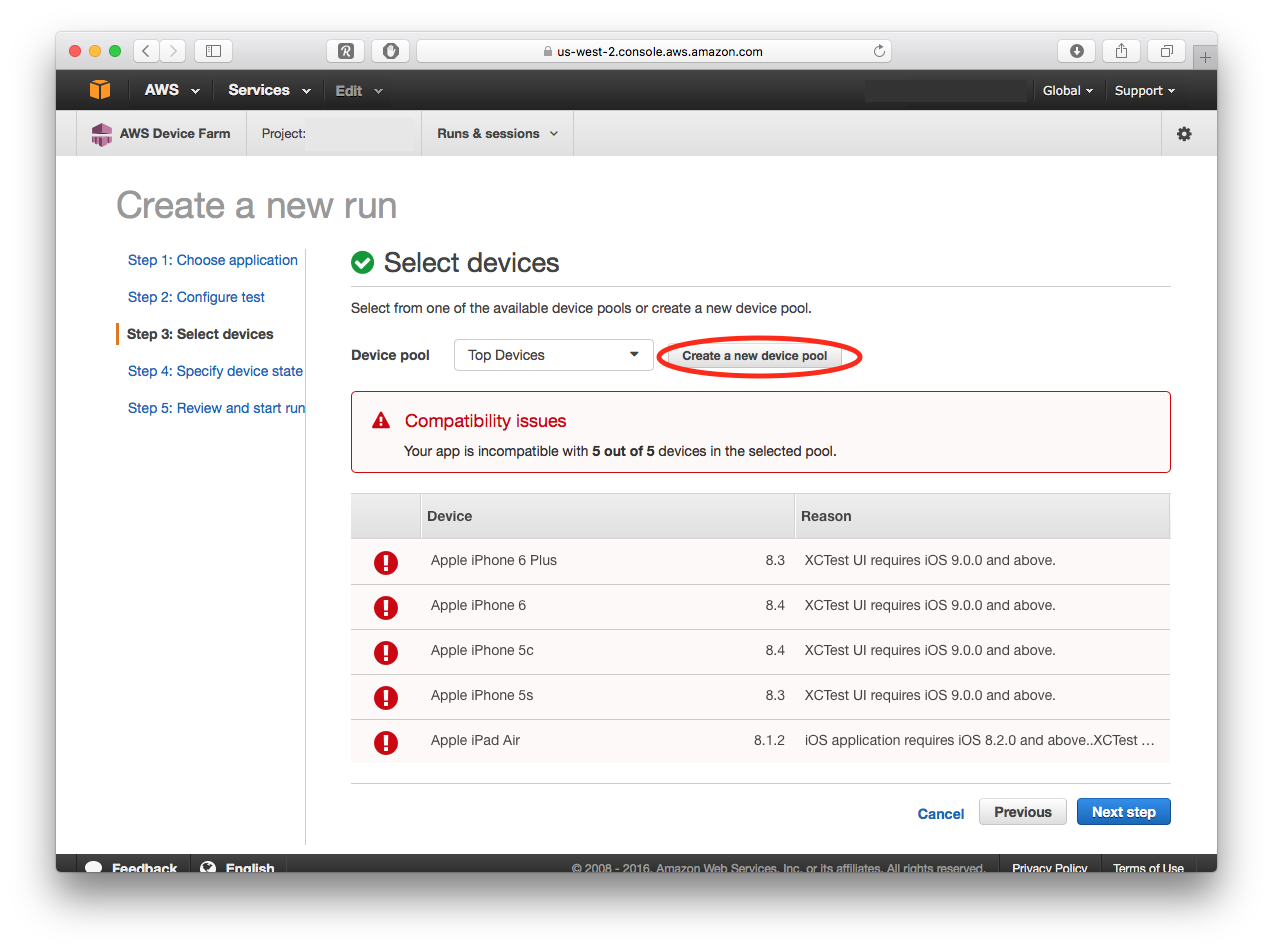Reload the page with the refresh icon

879,51
